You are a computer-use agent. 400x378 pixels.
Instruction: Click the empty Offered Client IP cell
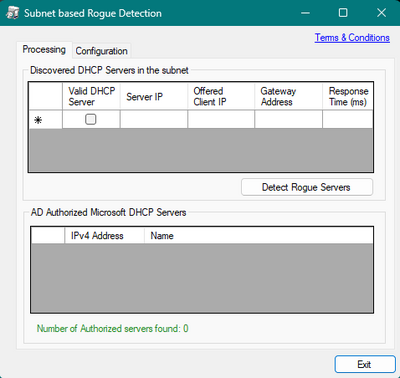[x=221, y=119]
